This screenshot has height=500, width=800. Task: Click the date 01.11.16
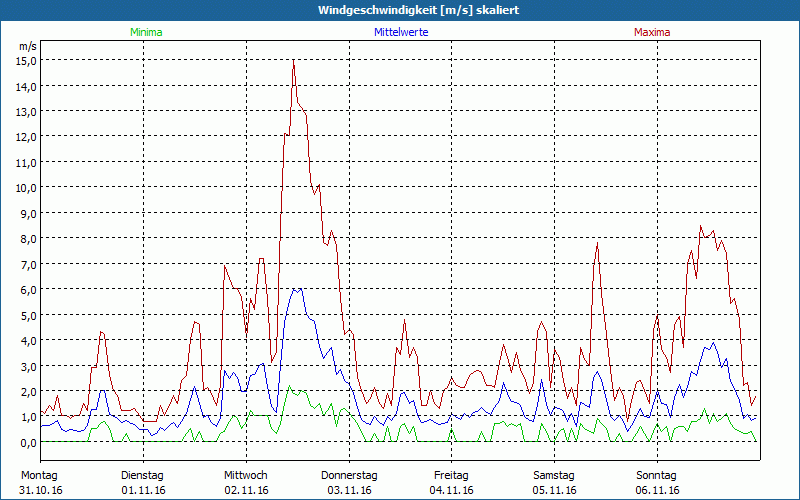pyautogui.click(x=143, y=490)
